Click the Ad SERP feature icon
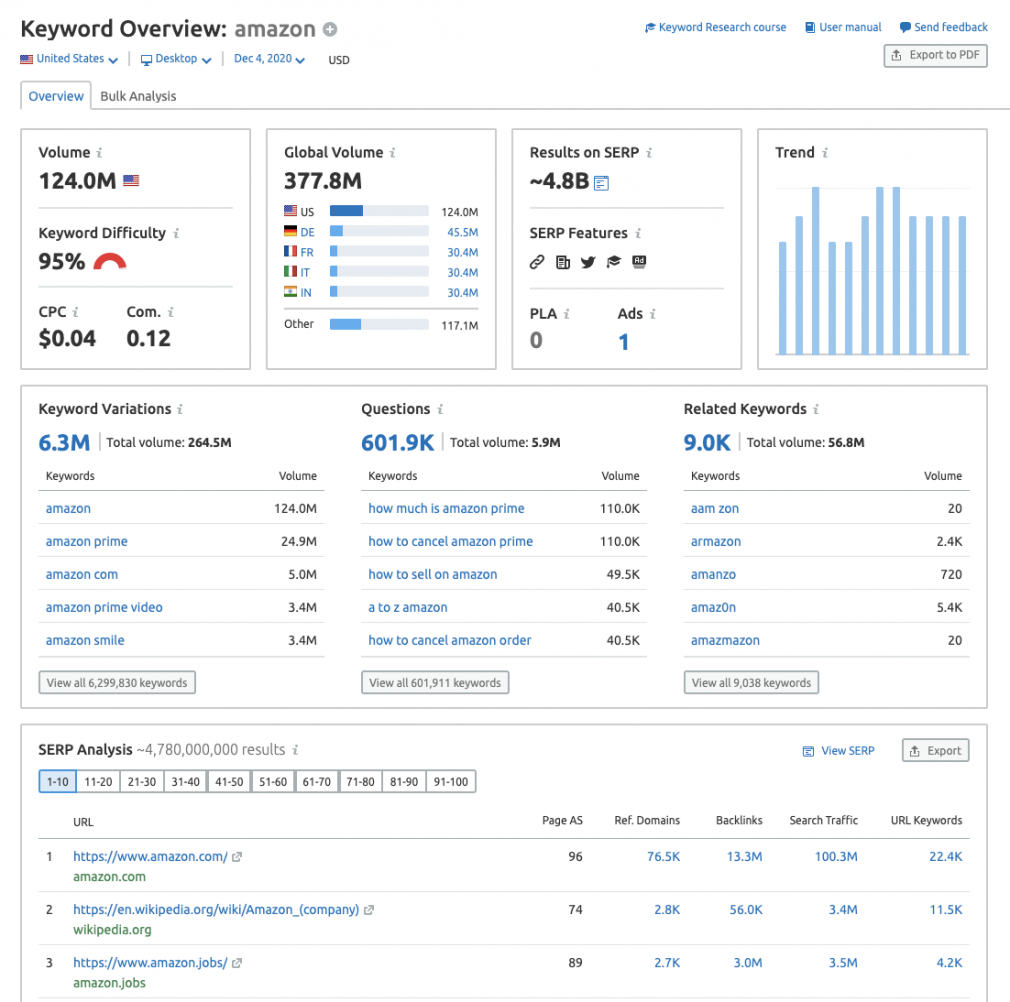1010x1002 pixels. pos(639,261)
